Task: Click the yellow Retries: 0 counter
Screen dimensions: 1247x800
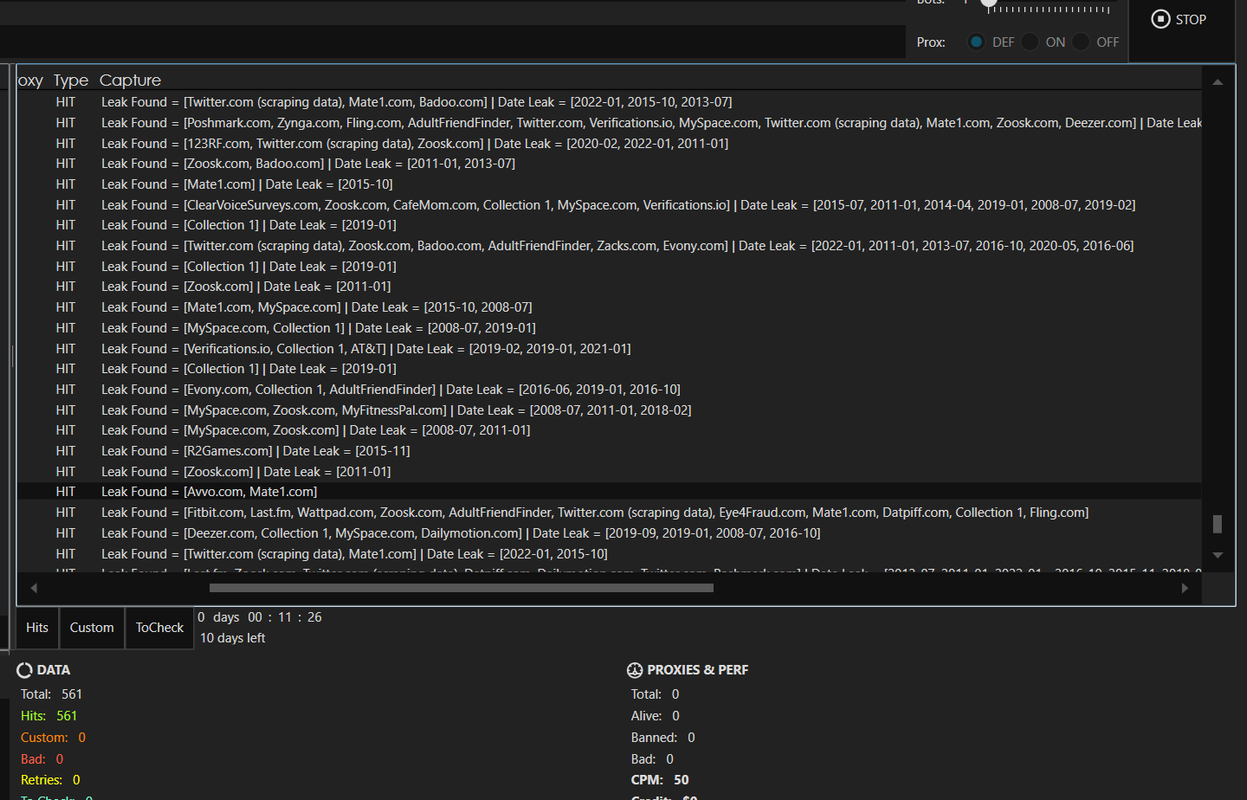Action: 50,780
